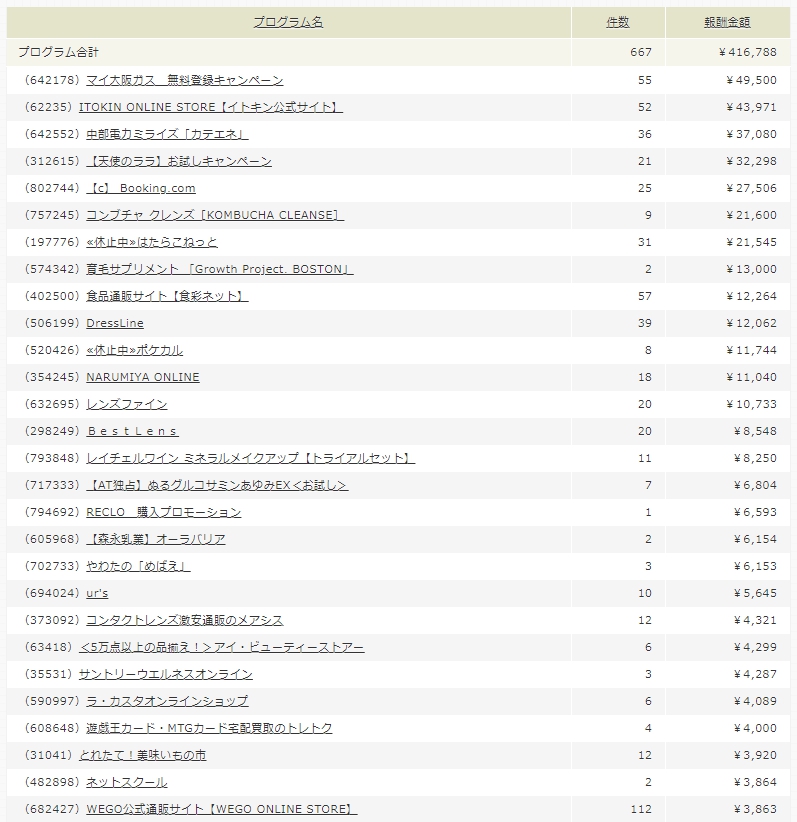
Task: Open 遊戯王カード・MTGカード宅配買取のトレトク link
Action: point(209,728)
